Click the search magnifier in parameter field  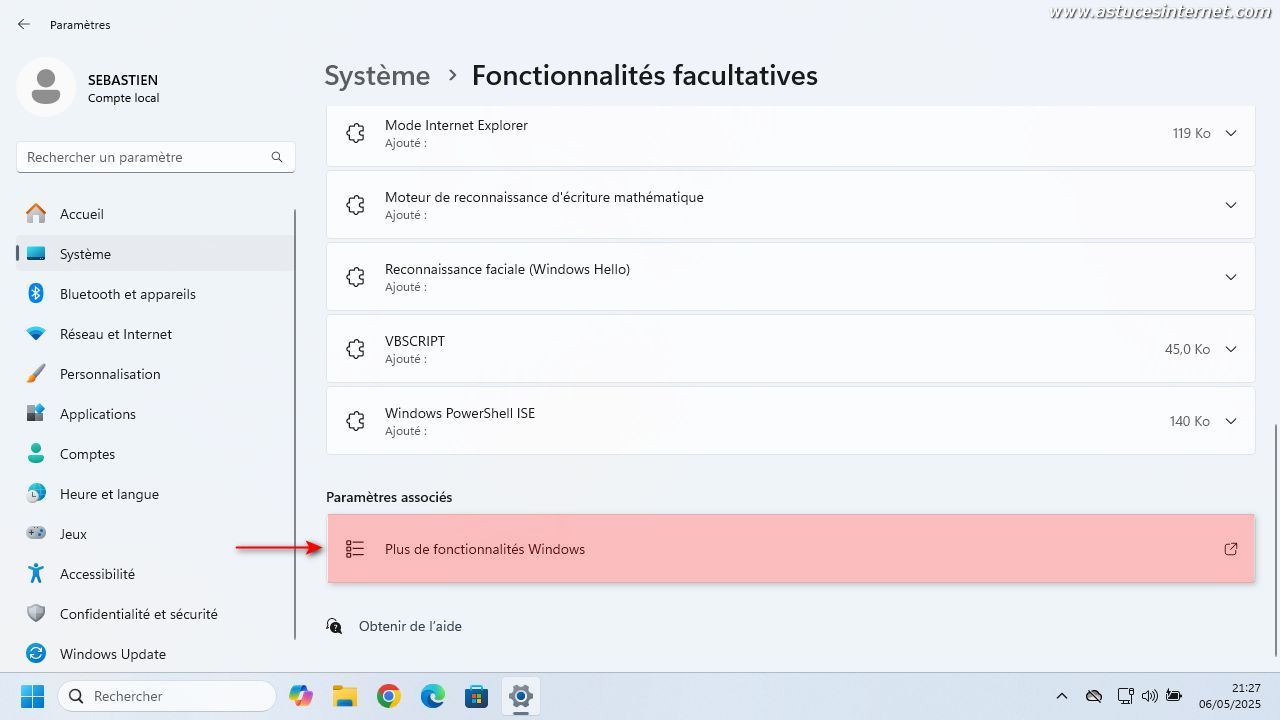[x=277, y=157]
